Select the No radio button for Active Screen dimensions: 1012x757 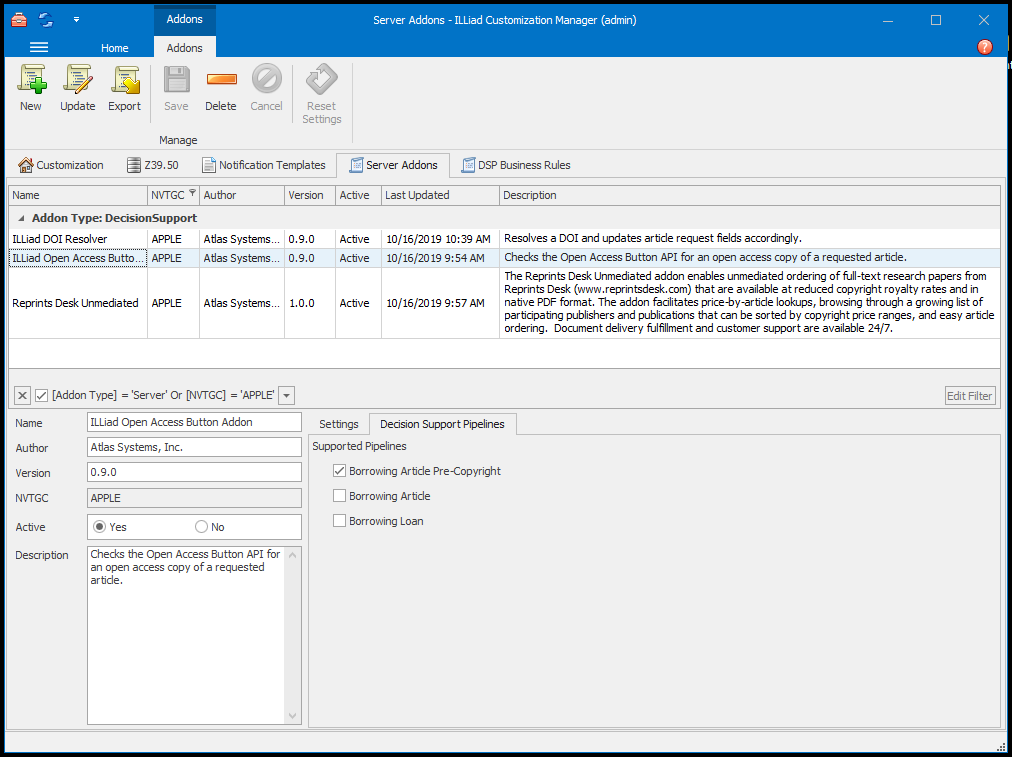click(202, 527)
